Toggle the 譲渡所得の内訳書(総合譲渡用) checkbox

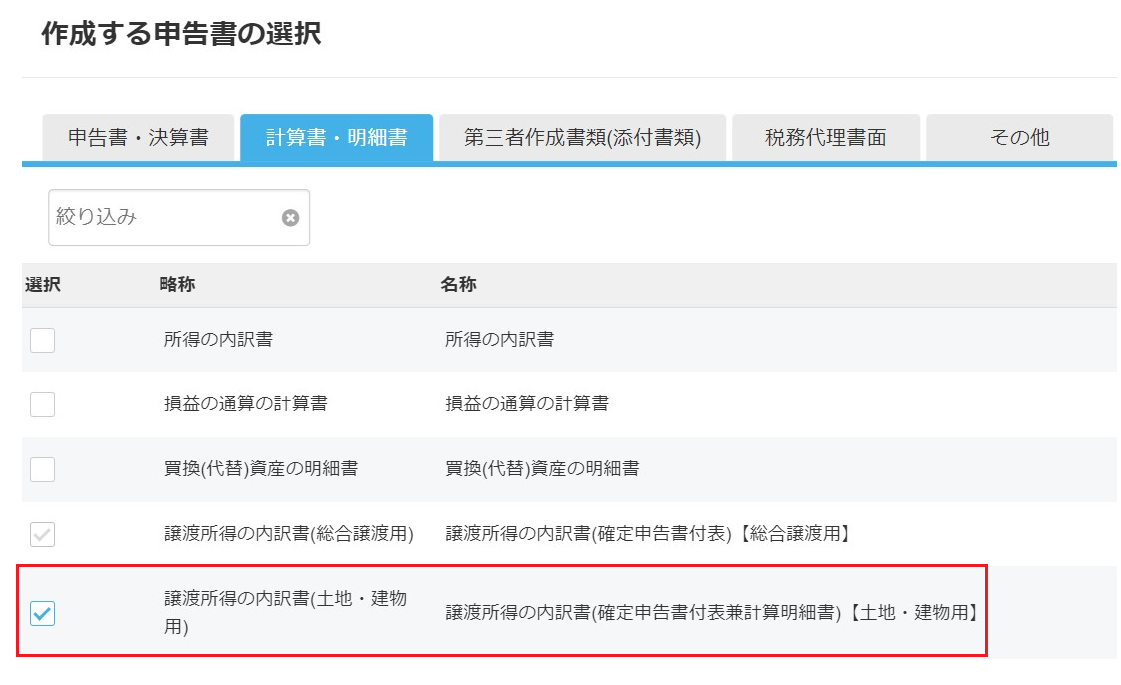click(42, 534)
